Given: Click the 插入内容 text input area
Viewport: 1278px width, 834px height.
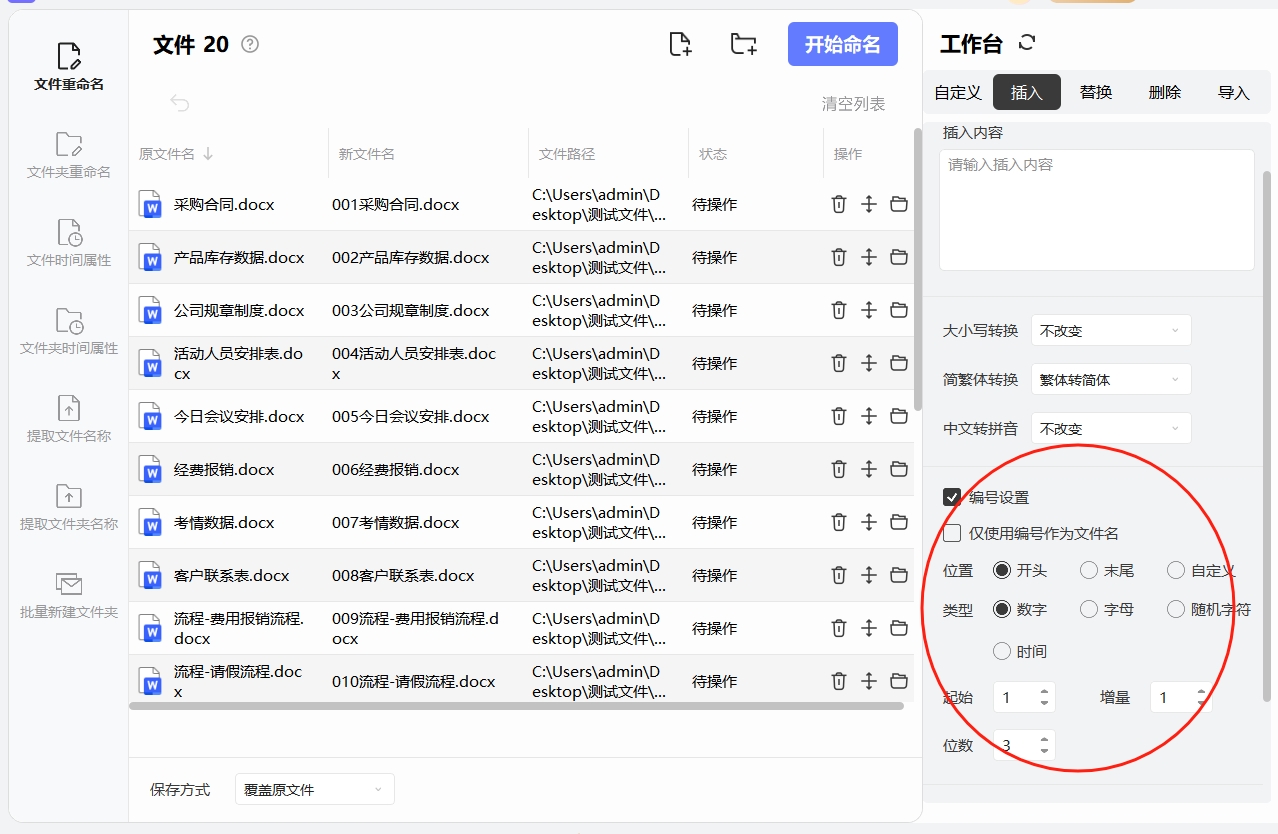Looking at the screenshot, I should pyautogui.click(x=1097, y=210).
